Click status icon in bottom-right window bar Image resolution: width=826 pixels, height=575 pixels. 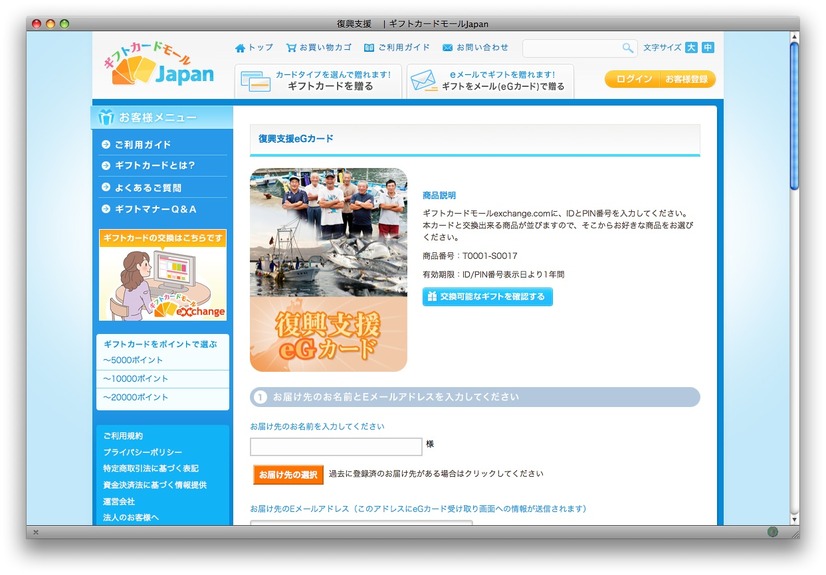pyautogui.click(x=772, y=532)
